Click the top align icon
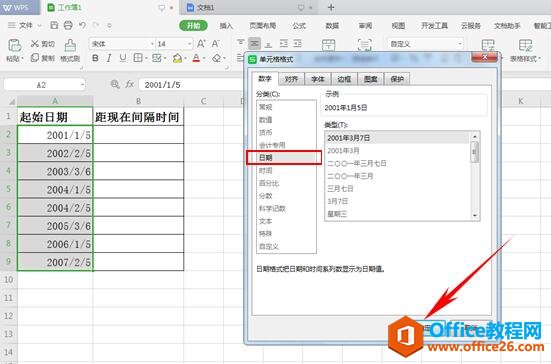The height and width of the screenshot is (364, 551). tap(241, 43)
